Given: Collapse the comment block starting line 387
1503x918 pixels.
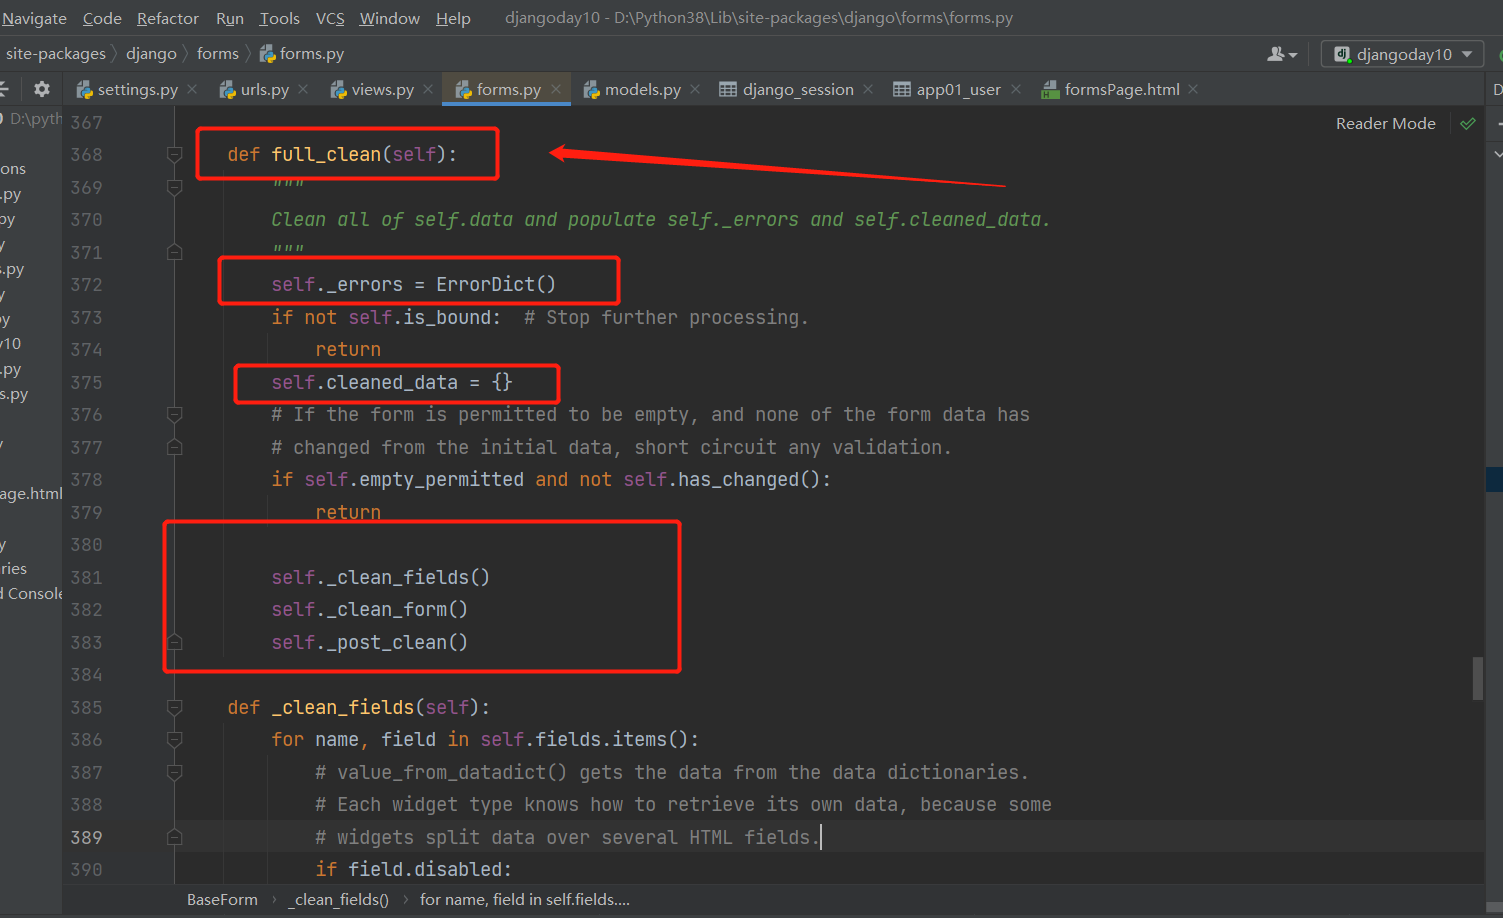Looking at the screenshot, I should click(174, 772).
